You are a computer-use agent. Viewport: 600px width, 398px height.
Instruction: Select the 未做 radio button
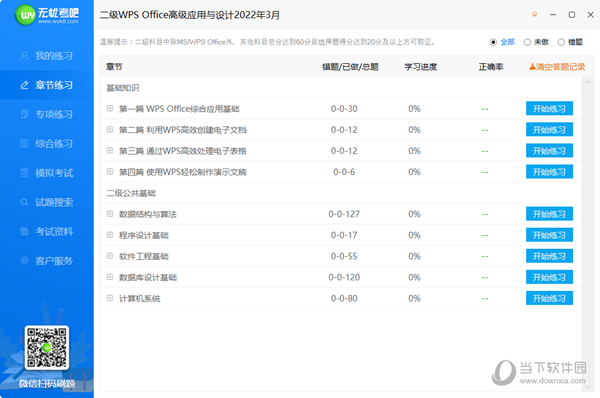527,42
